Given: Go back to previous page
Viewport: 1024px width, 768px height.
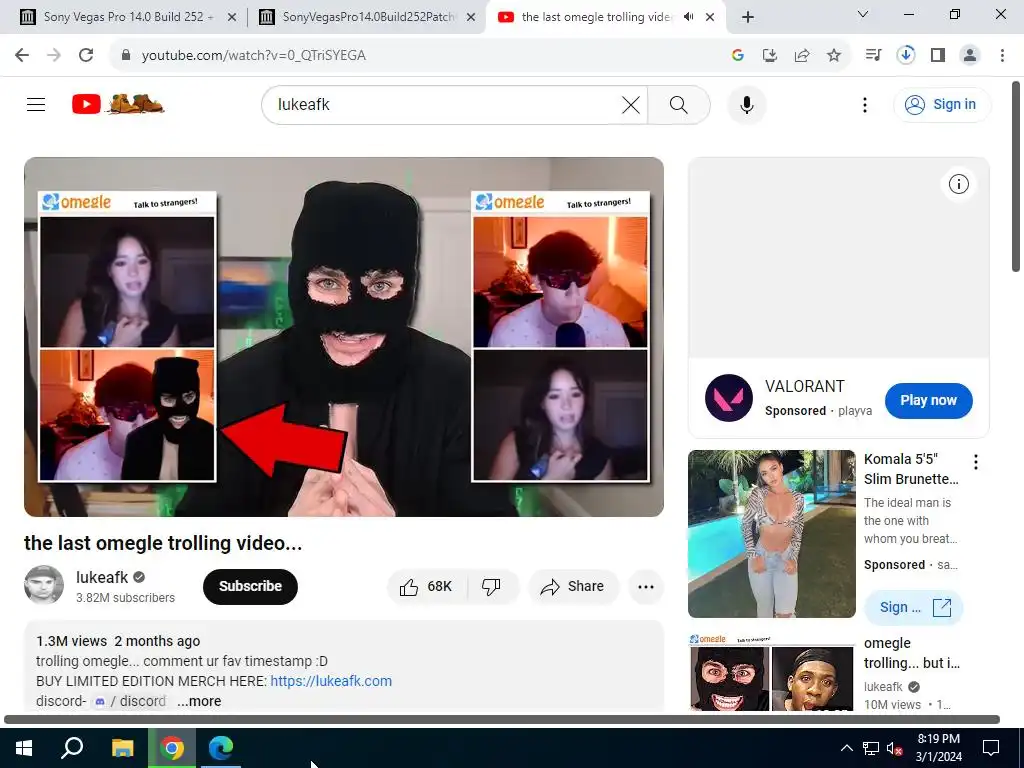Looking at the screenshot, I should tap(22, 56).
